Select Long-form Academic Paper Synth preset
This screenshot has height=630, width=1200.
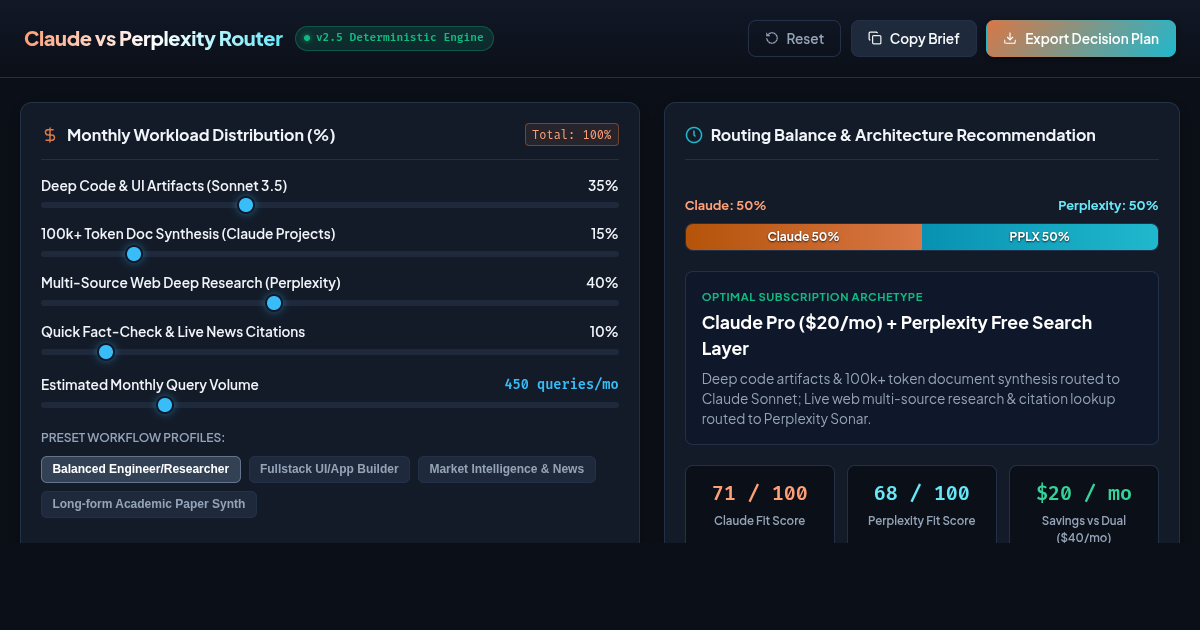(149, 504)
